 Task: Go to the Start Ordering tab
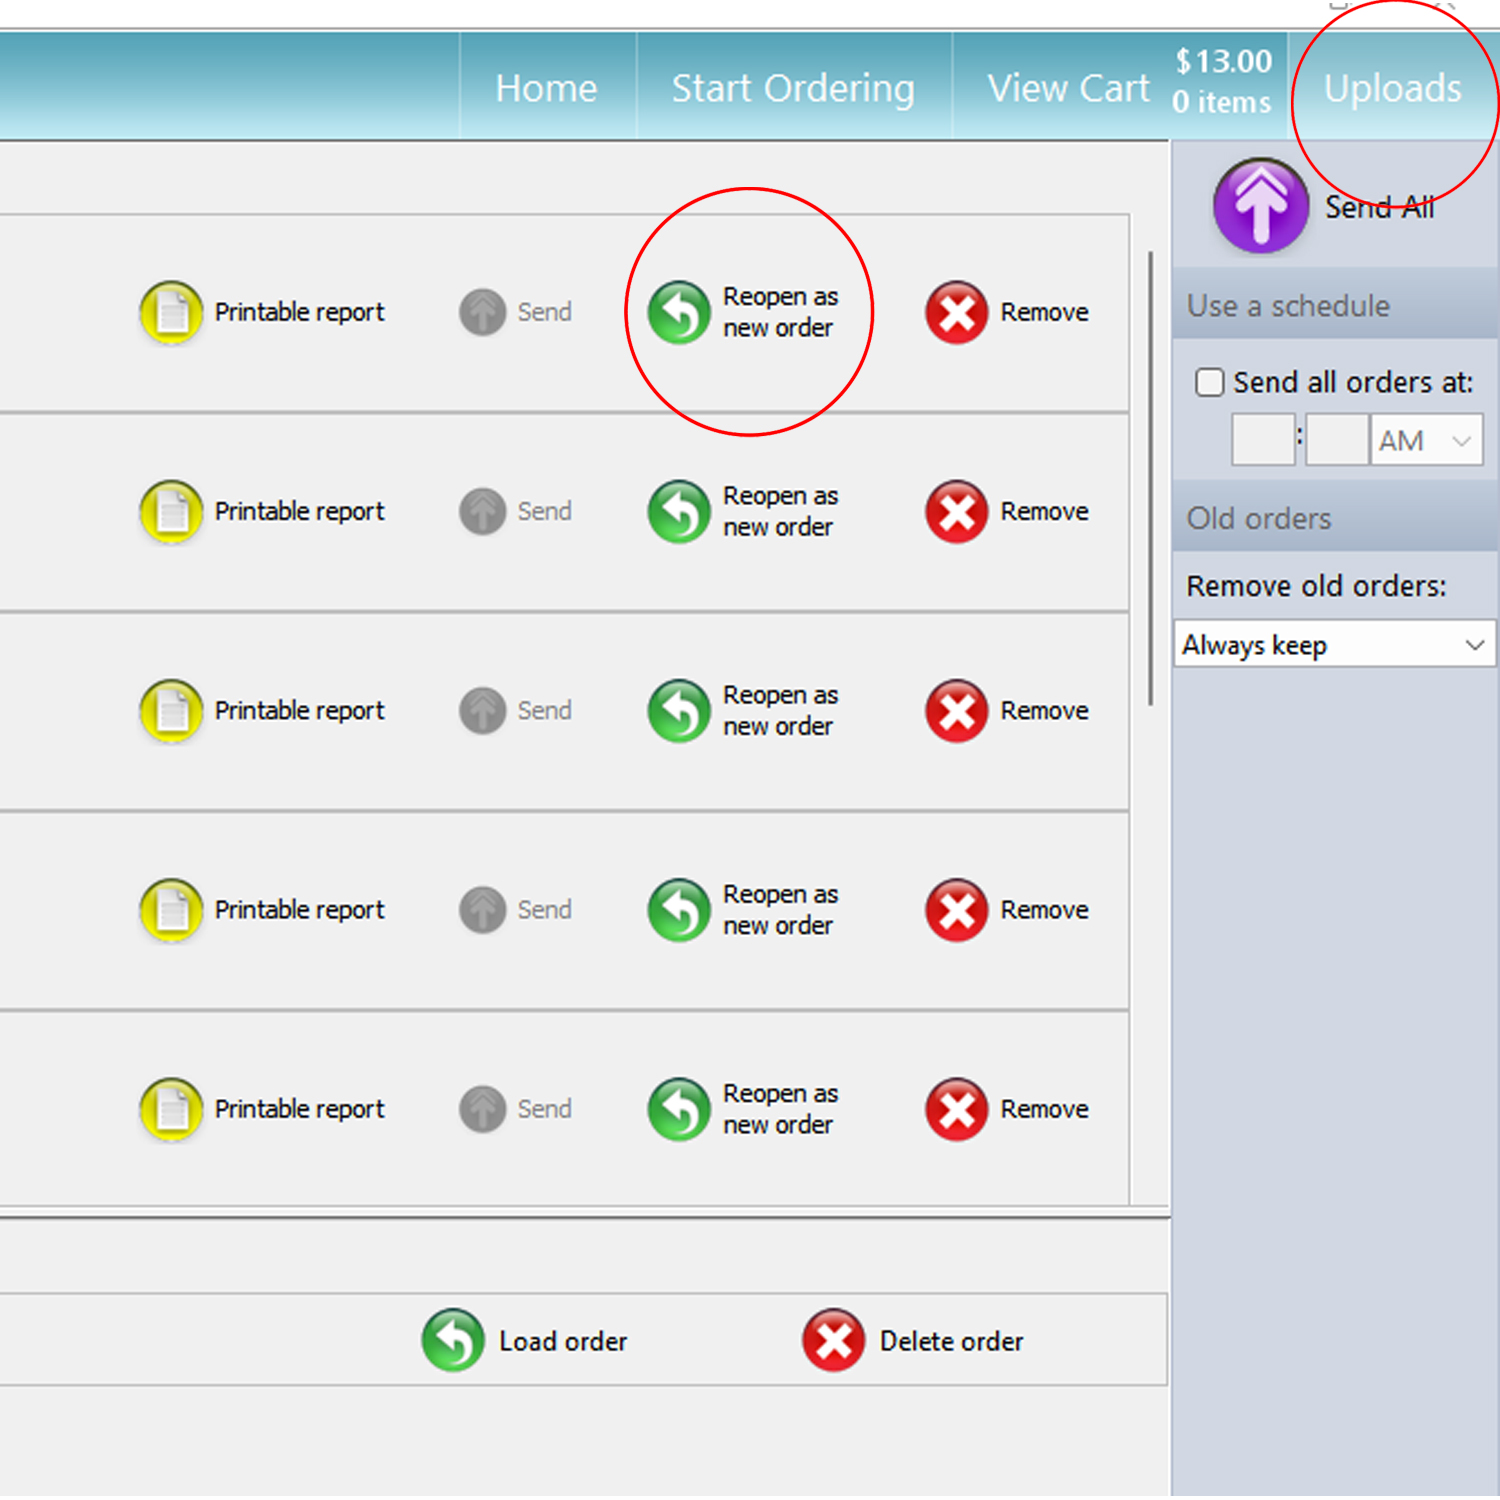793,88
